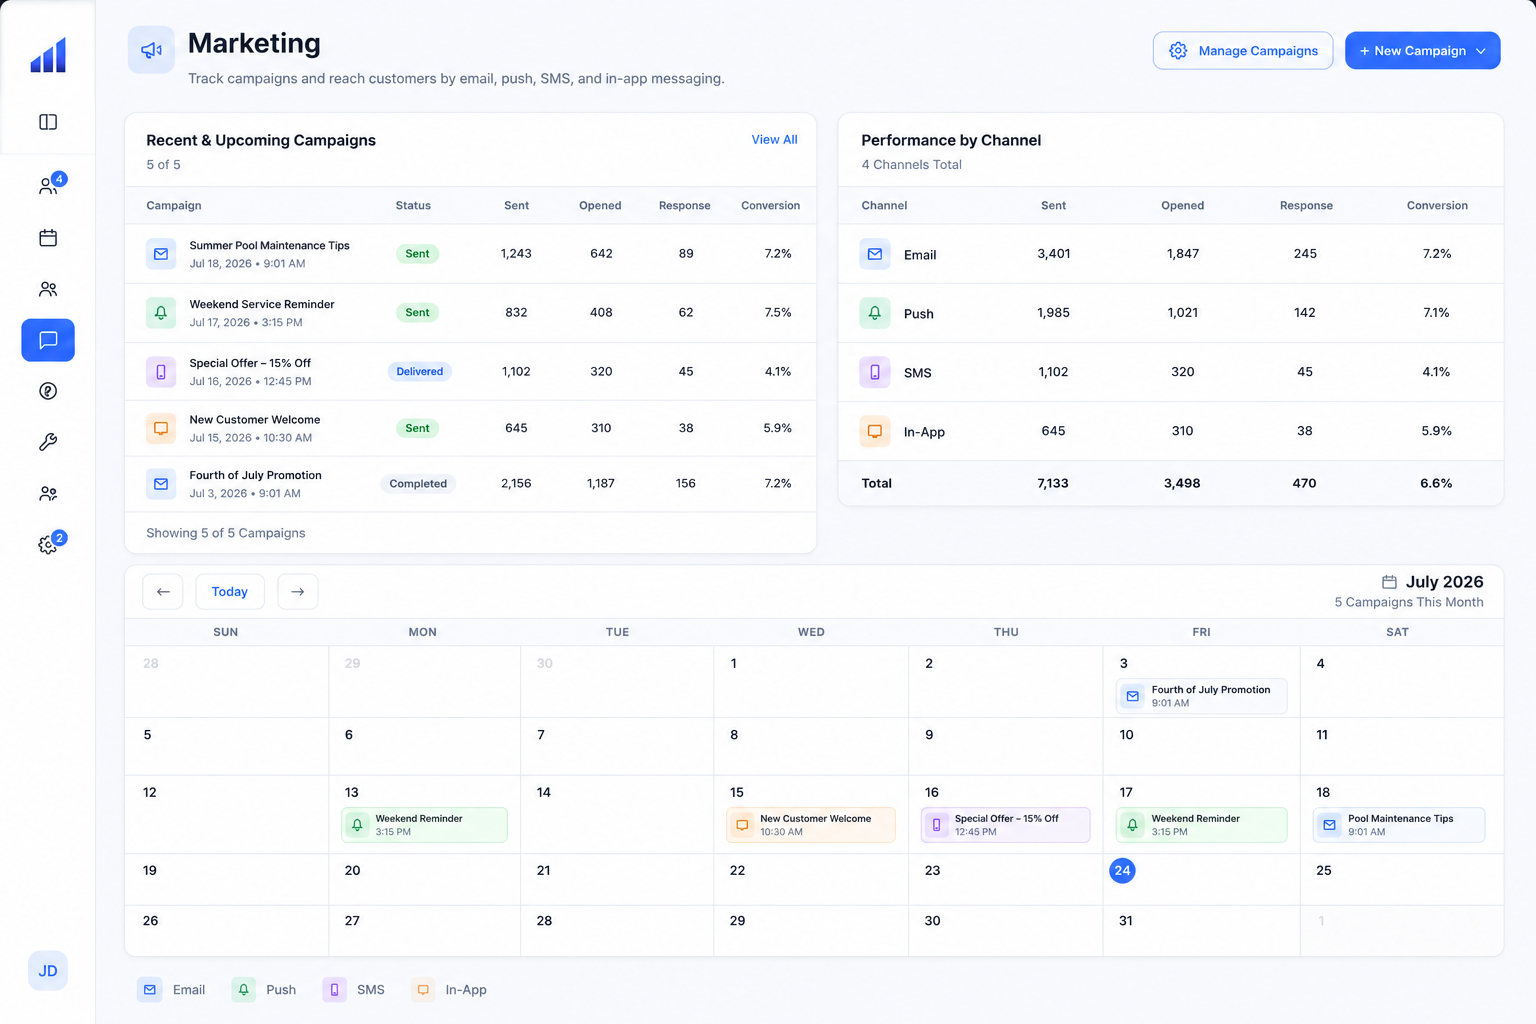Select highlighted day 24 in calendar
1536x1024 pixels.
pyautogui.click(x=1122, y=871)
